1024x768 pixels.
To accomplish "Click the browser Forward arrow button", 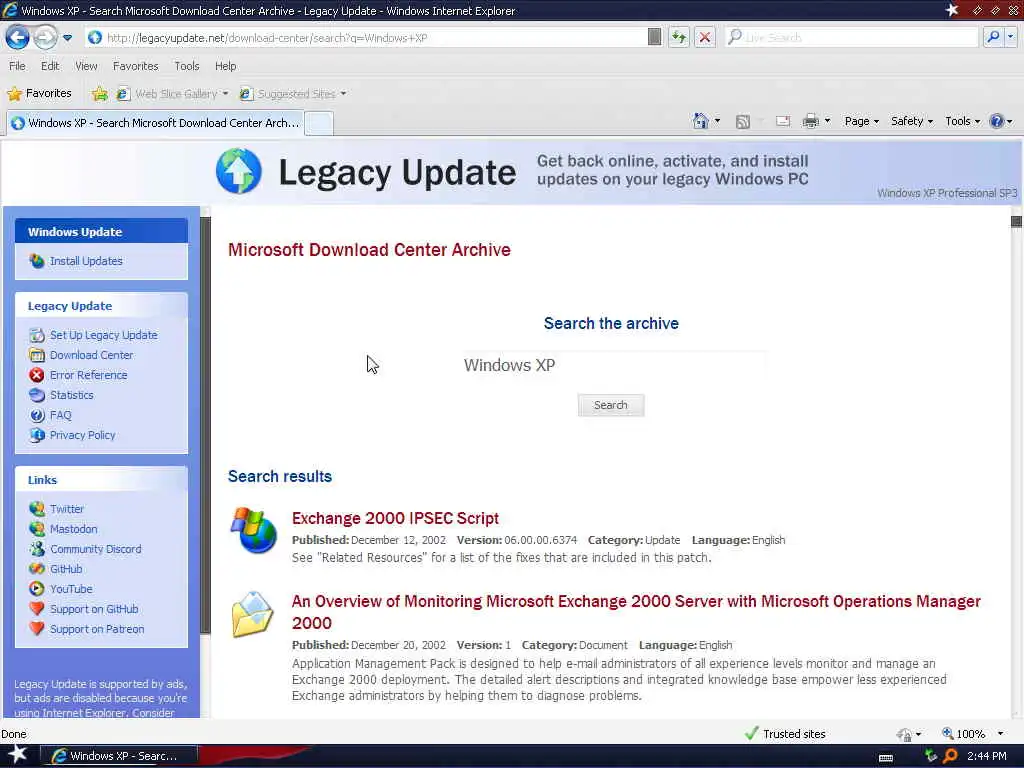I will tap(45, 37).
